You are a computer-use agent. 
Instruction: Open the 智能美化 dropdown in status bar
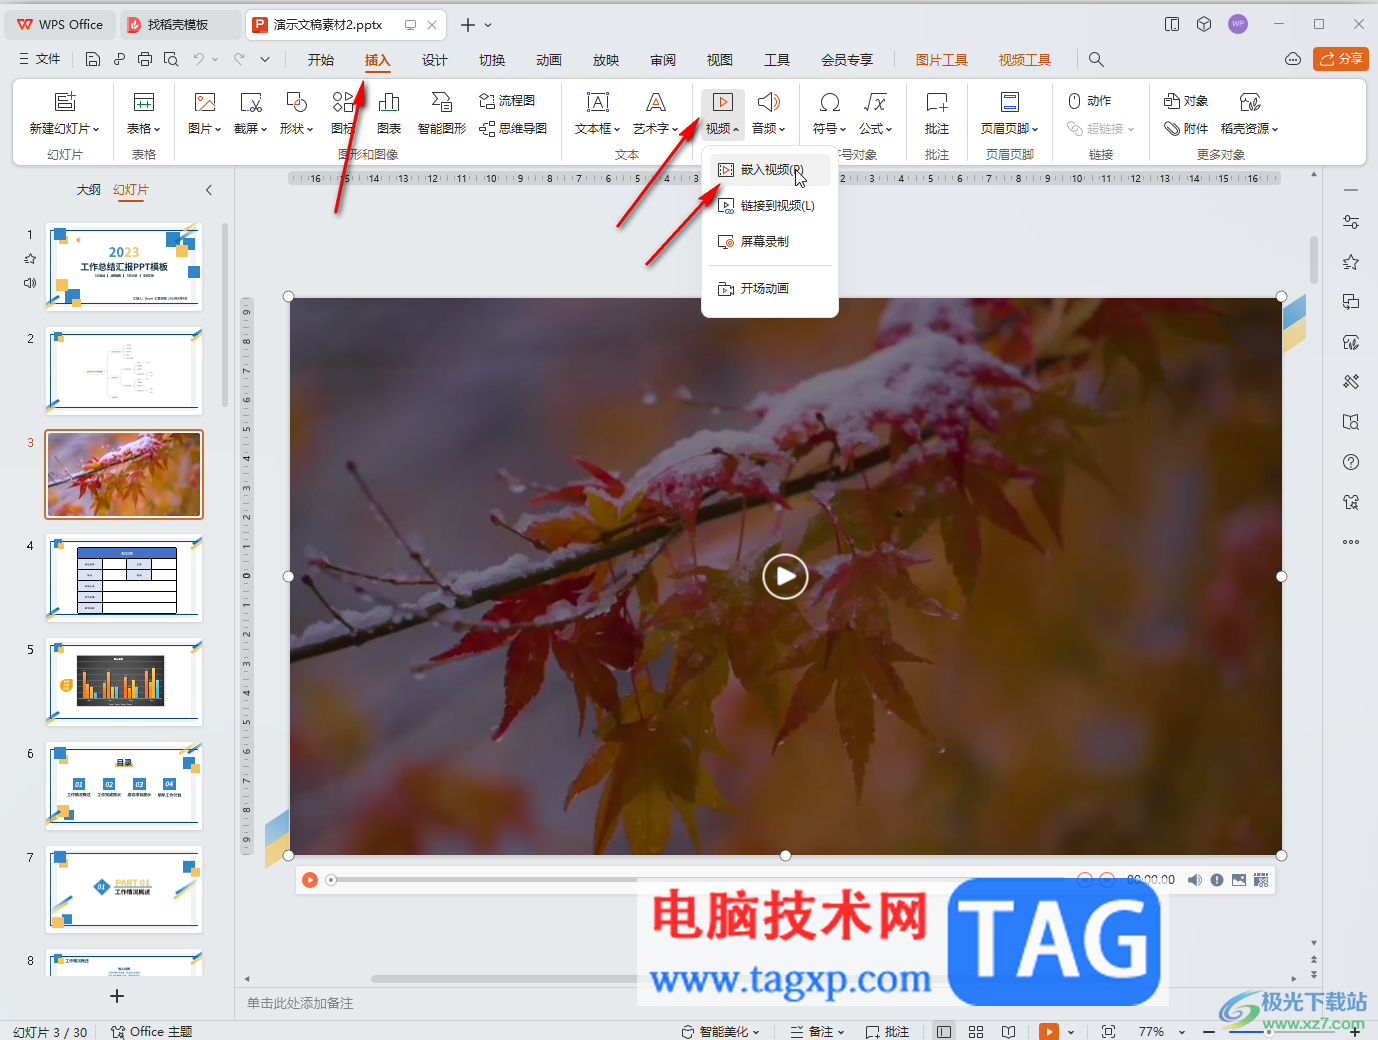click(721, 1031)
